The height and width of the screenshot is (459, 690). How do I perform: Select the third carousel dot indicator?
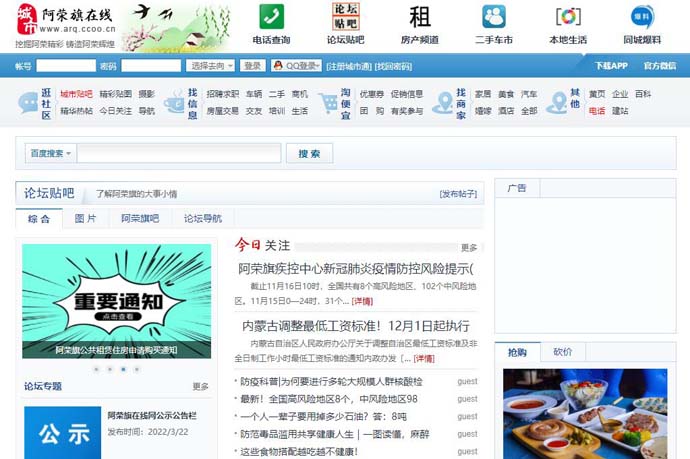124,369
